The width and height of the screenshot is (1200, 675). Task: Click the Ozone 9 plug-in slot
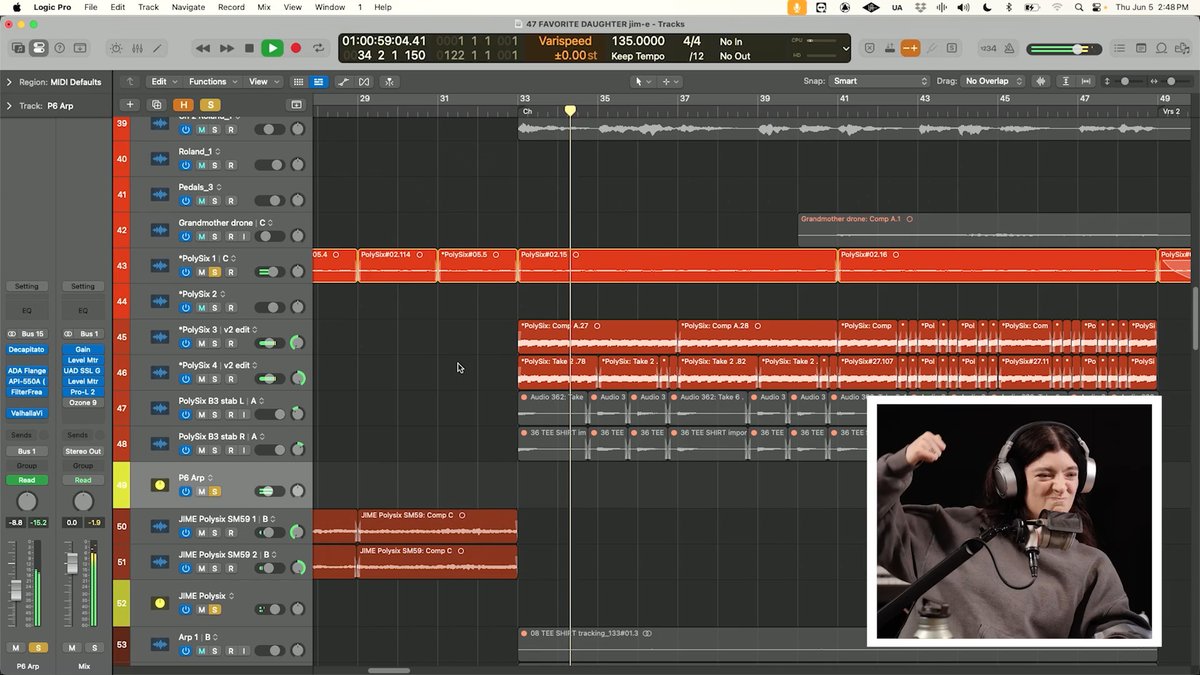click(82, 402)
